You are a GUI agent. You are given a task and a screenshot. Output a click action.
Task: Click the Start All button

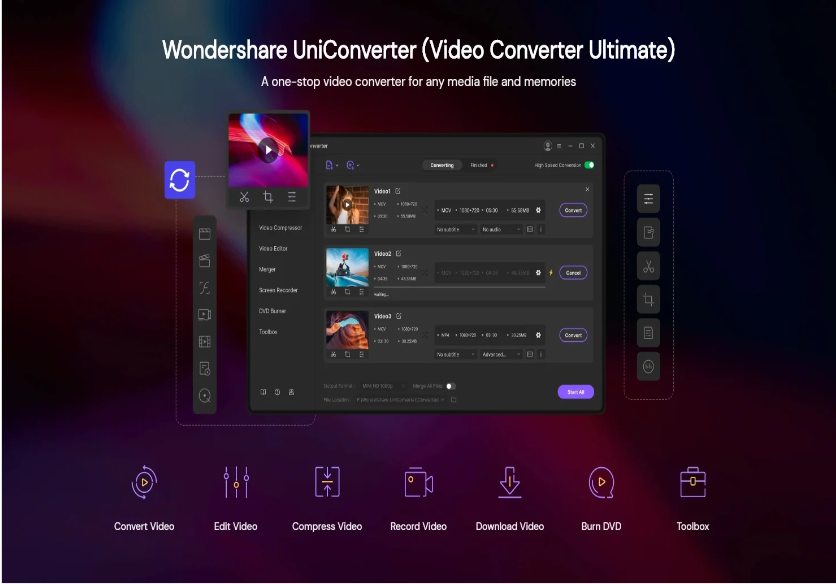click(x=576, y=392)
